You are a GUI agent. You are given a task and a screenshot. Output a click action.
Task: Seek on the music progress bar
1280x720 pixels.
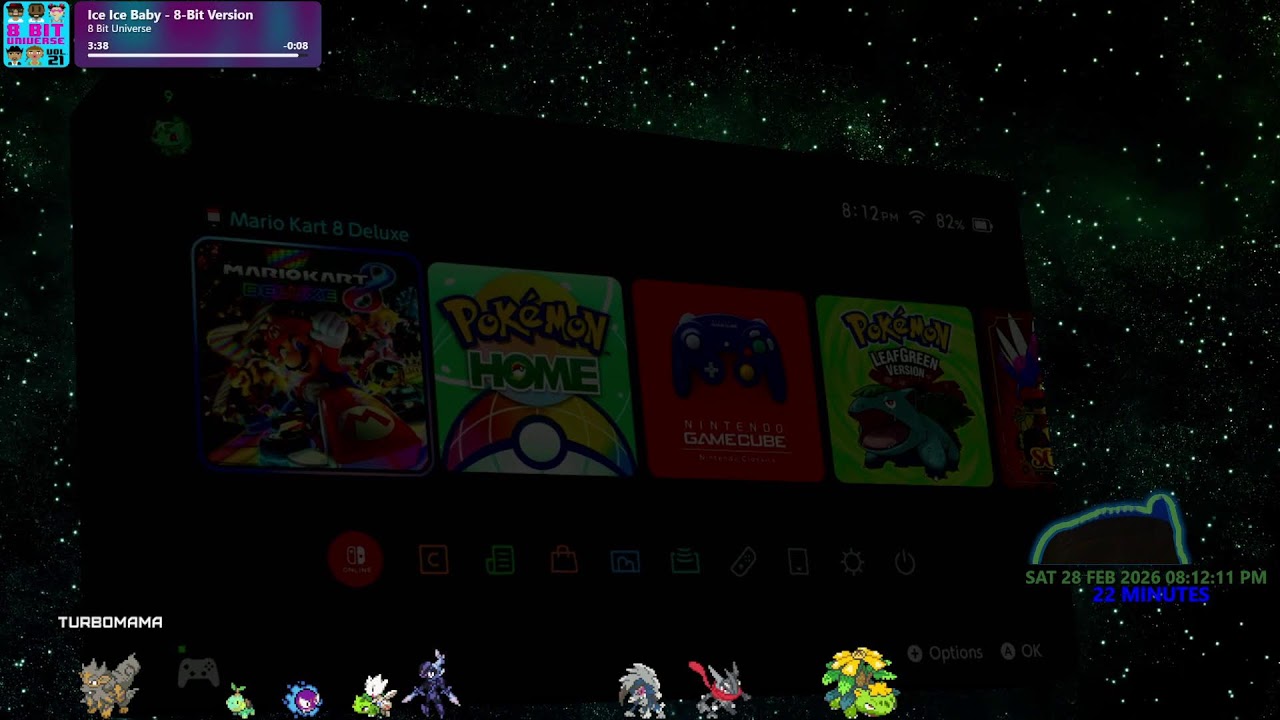pyautogui.click(x=198, y=55)
